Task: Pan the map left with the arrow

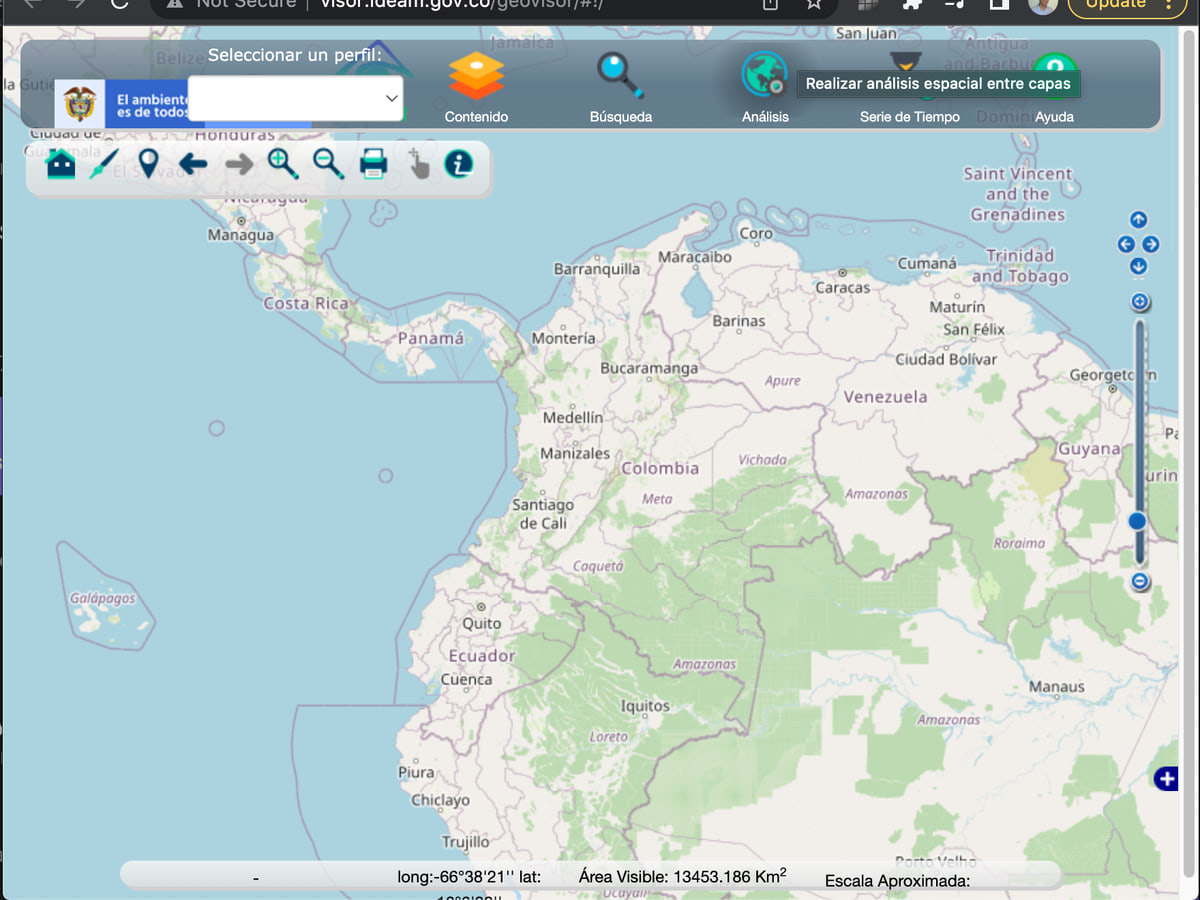Action: [1126, 244]
